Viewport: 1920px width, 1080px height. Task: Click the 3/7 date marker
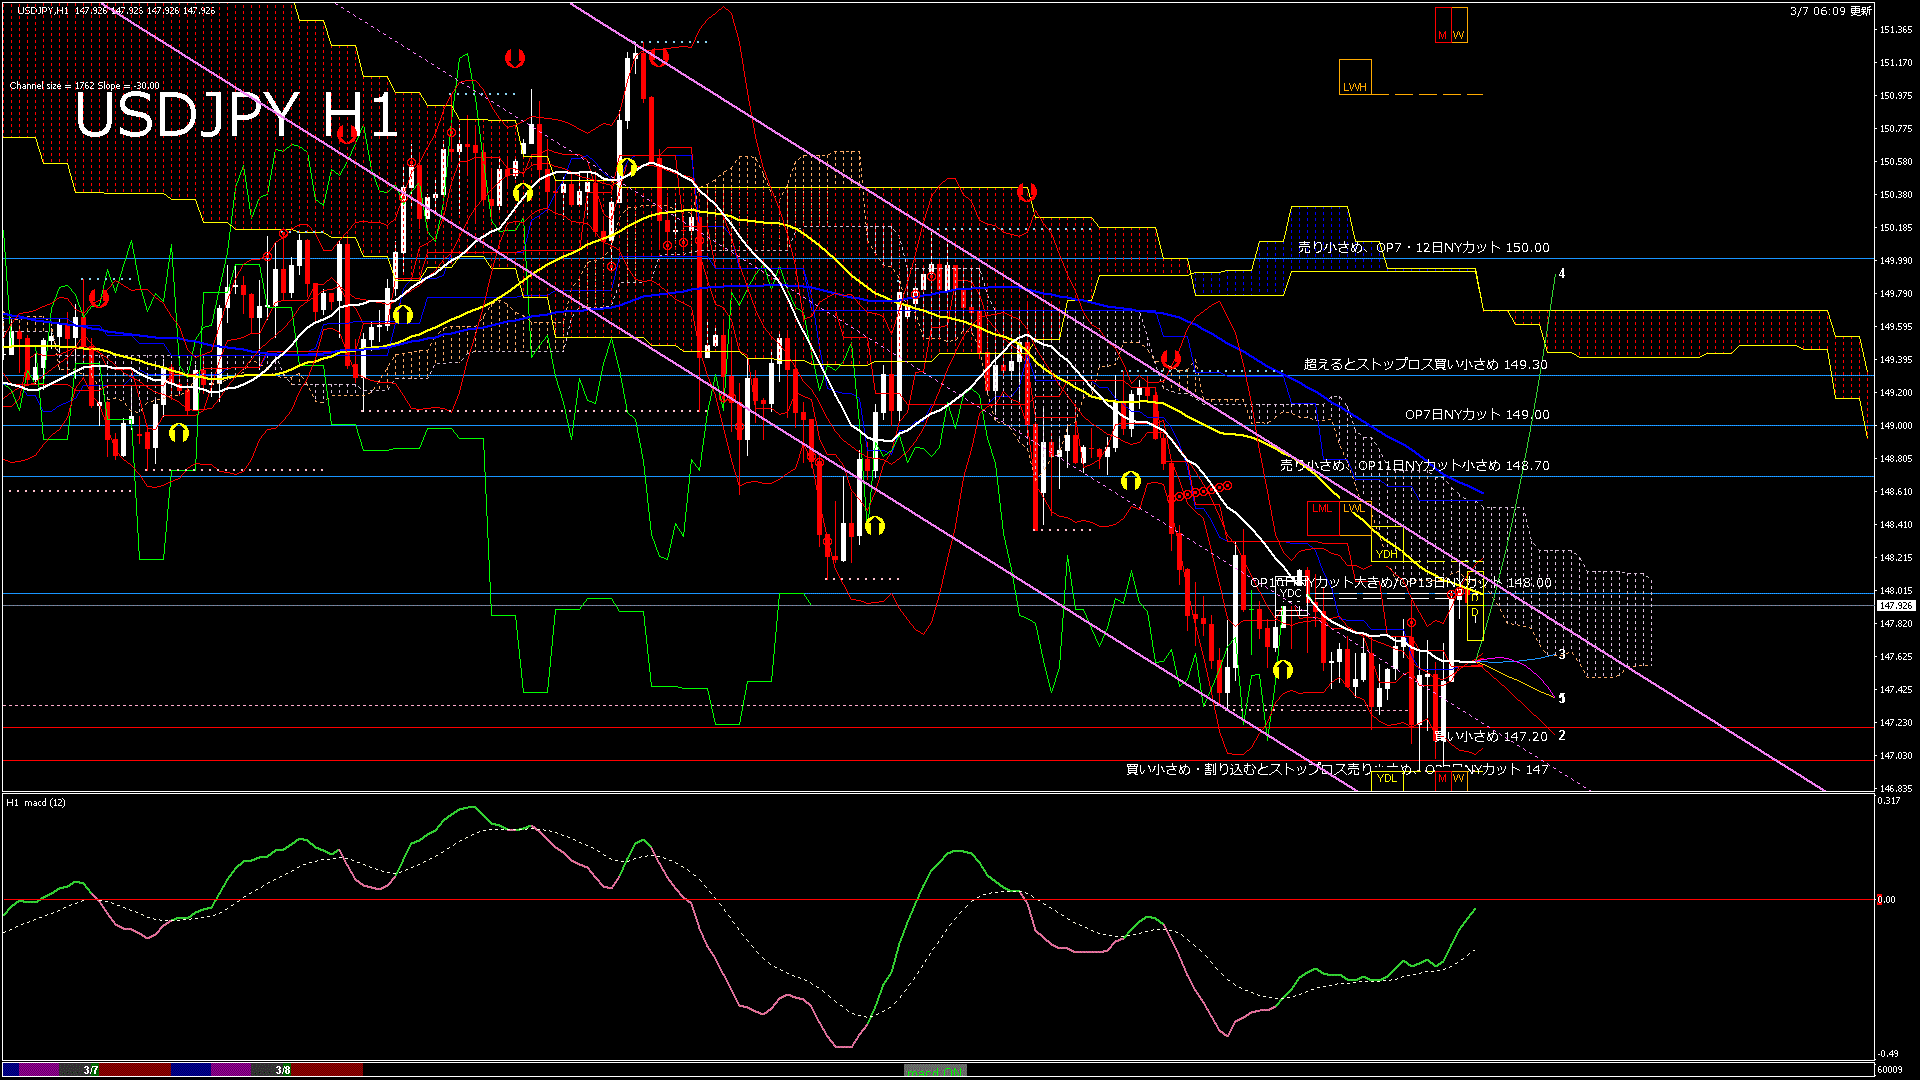91,1070
